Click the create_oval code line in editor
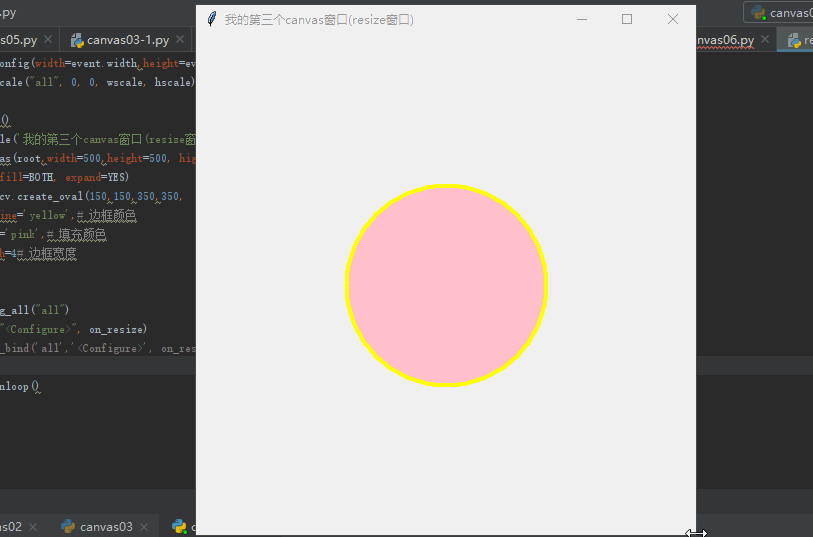This screenshot has height=537, width=813. click(x=91, y=196)
